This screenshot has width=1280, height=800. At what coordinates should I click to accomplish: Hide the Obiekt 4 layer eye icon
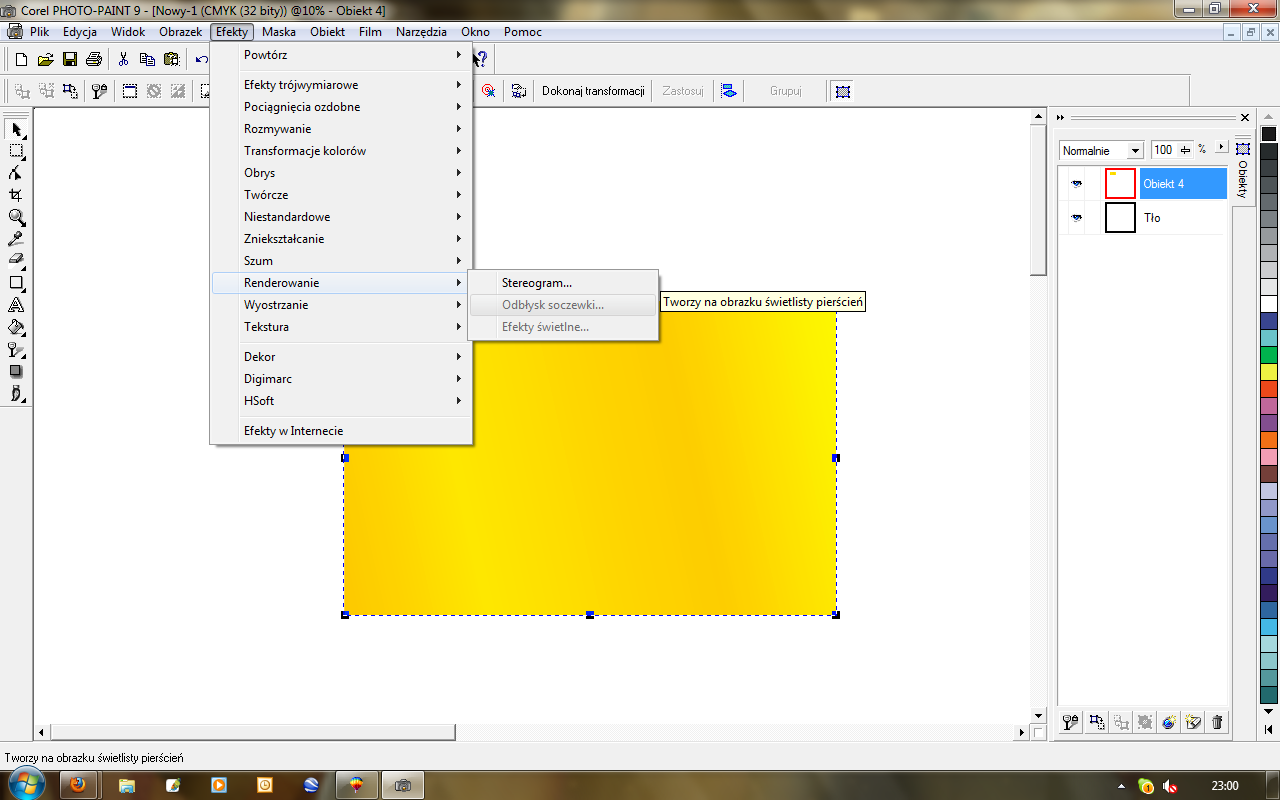(1077, 184)
